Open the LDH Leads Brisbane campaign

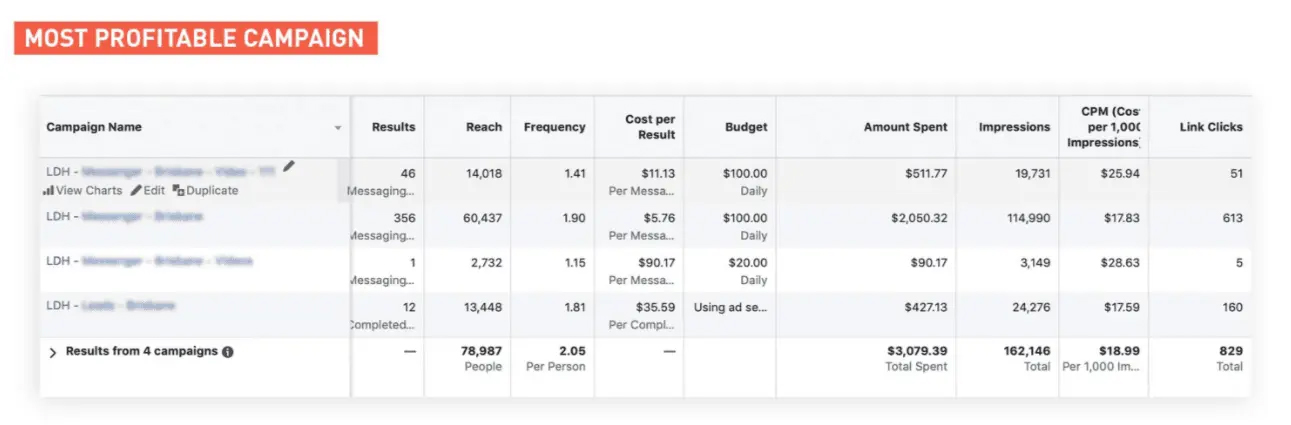click(111, 305)
